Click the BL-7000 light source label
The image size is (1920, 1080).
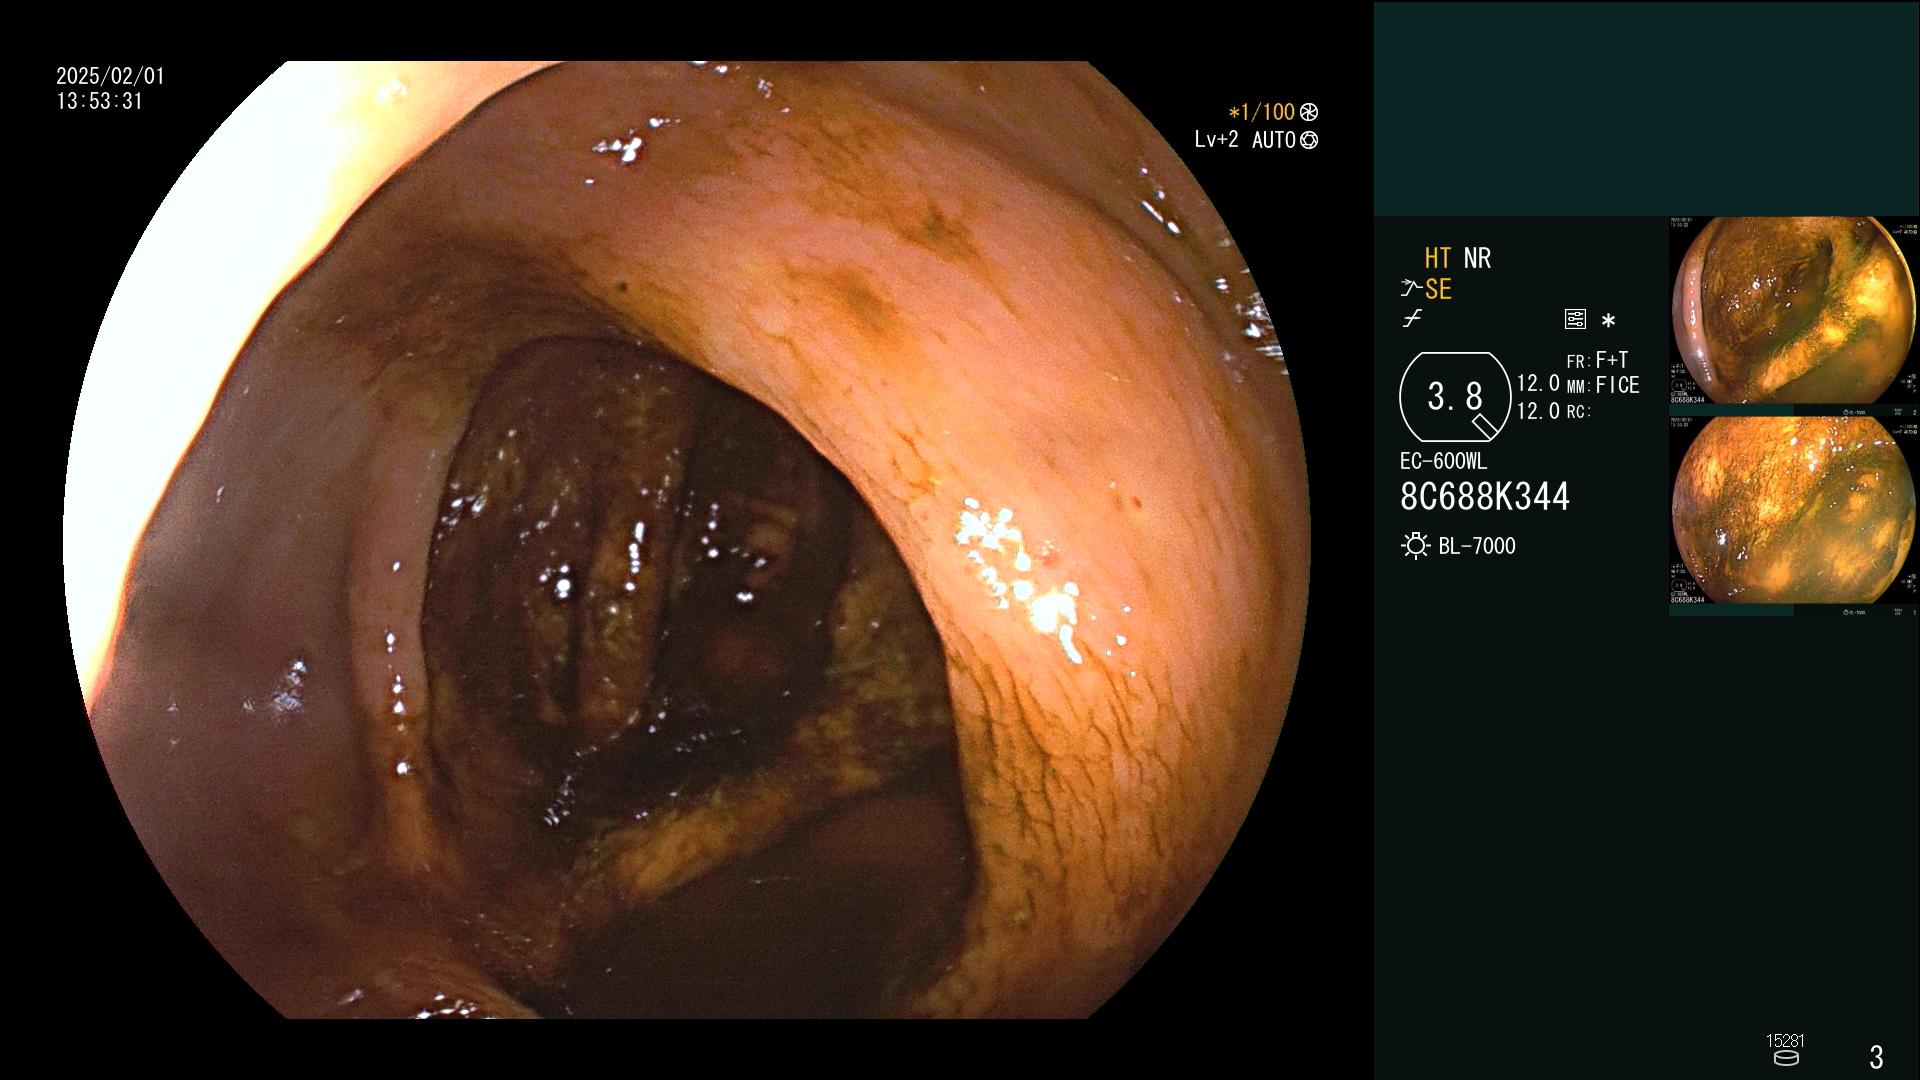(1477, 546)
